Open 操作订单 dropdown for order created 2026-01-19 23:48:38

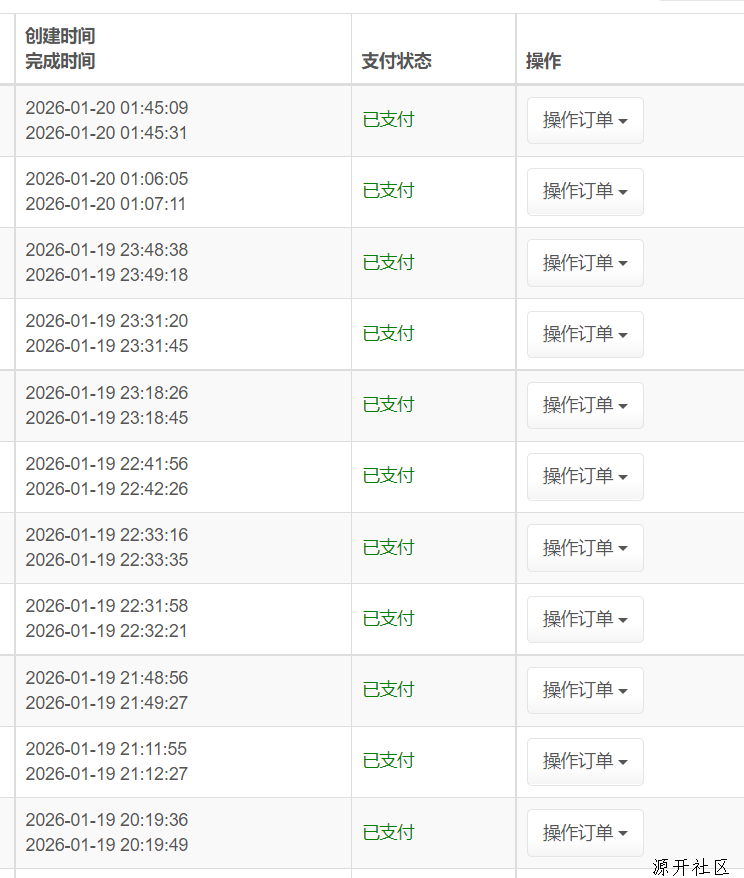tap(585, 263)
